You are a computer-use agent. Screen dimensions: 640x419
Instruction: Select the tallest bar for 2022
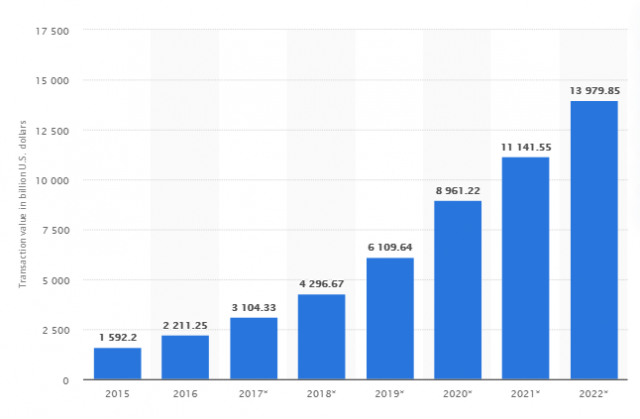[594, 240]
